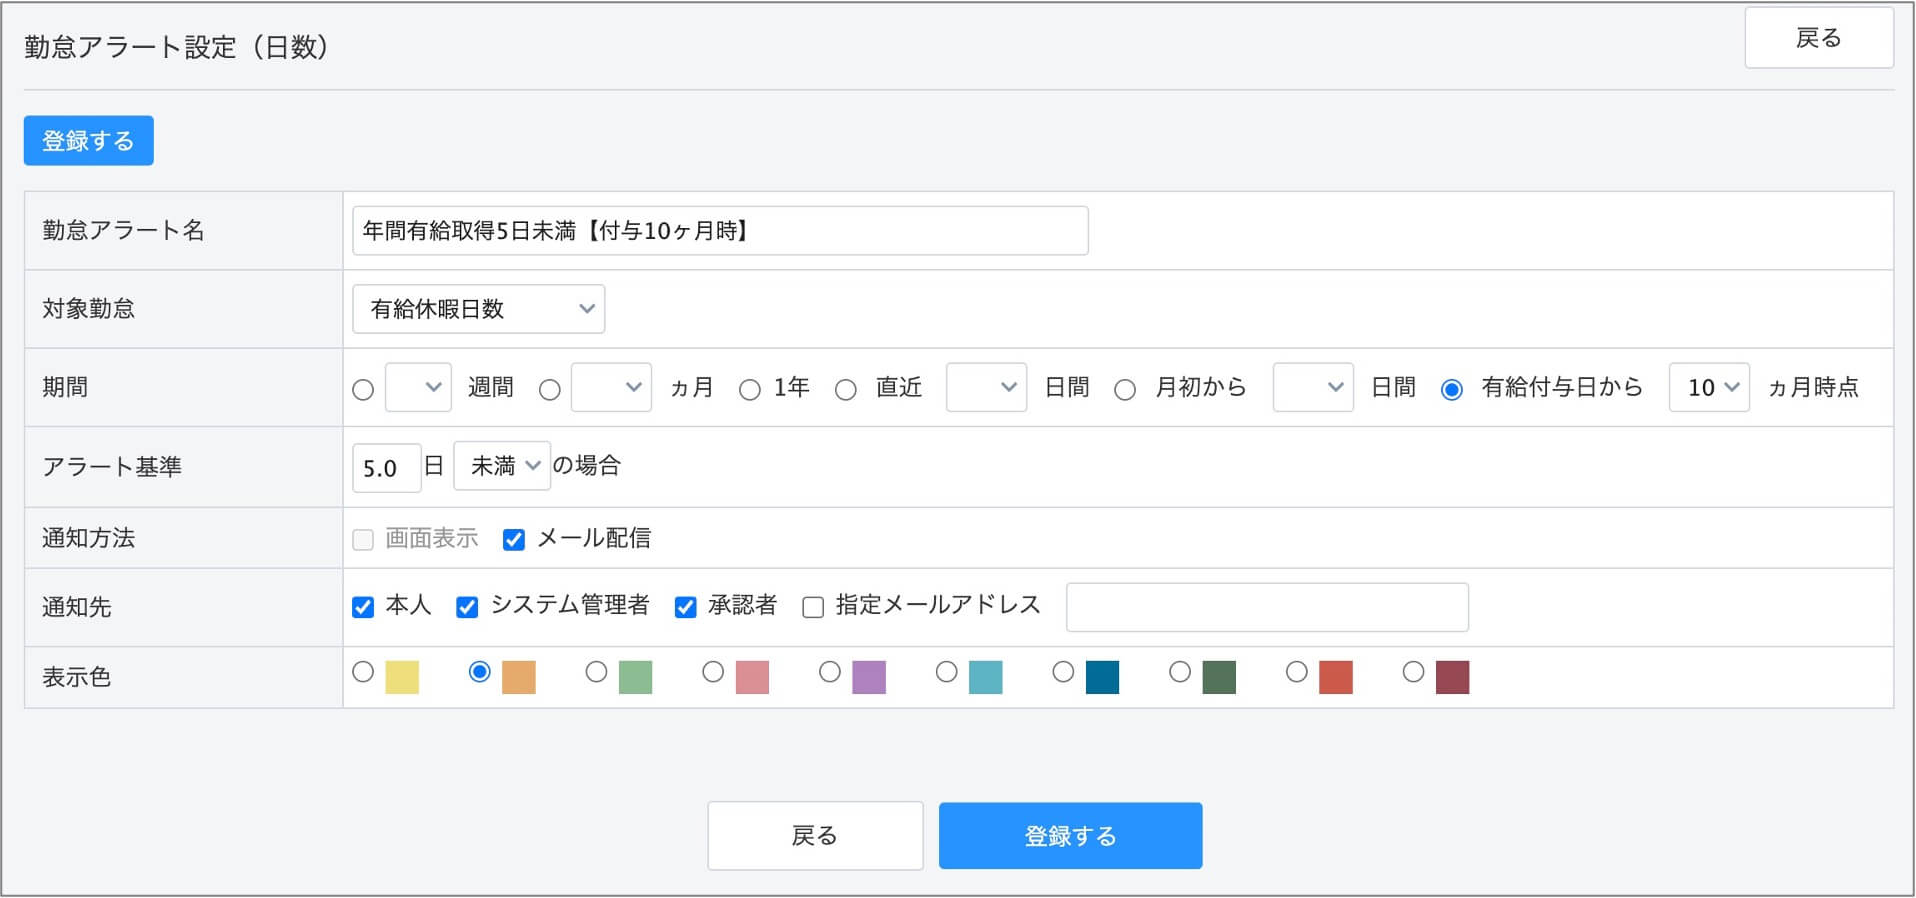Click the bottom white 戻る button
The image size is (1916, 898).
coord(814,836)
